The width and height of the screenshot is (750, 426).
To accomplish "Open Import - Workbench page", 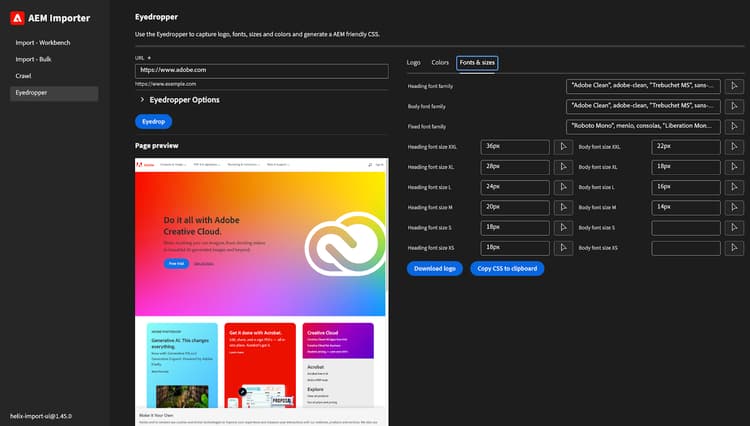I will [x=43, y=43].
